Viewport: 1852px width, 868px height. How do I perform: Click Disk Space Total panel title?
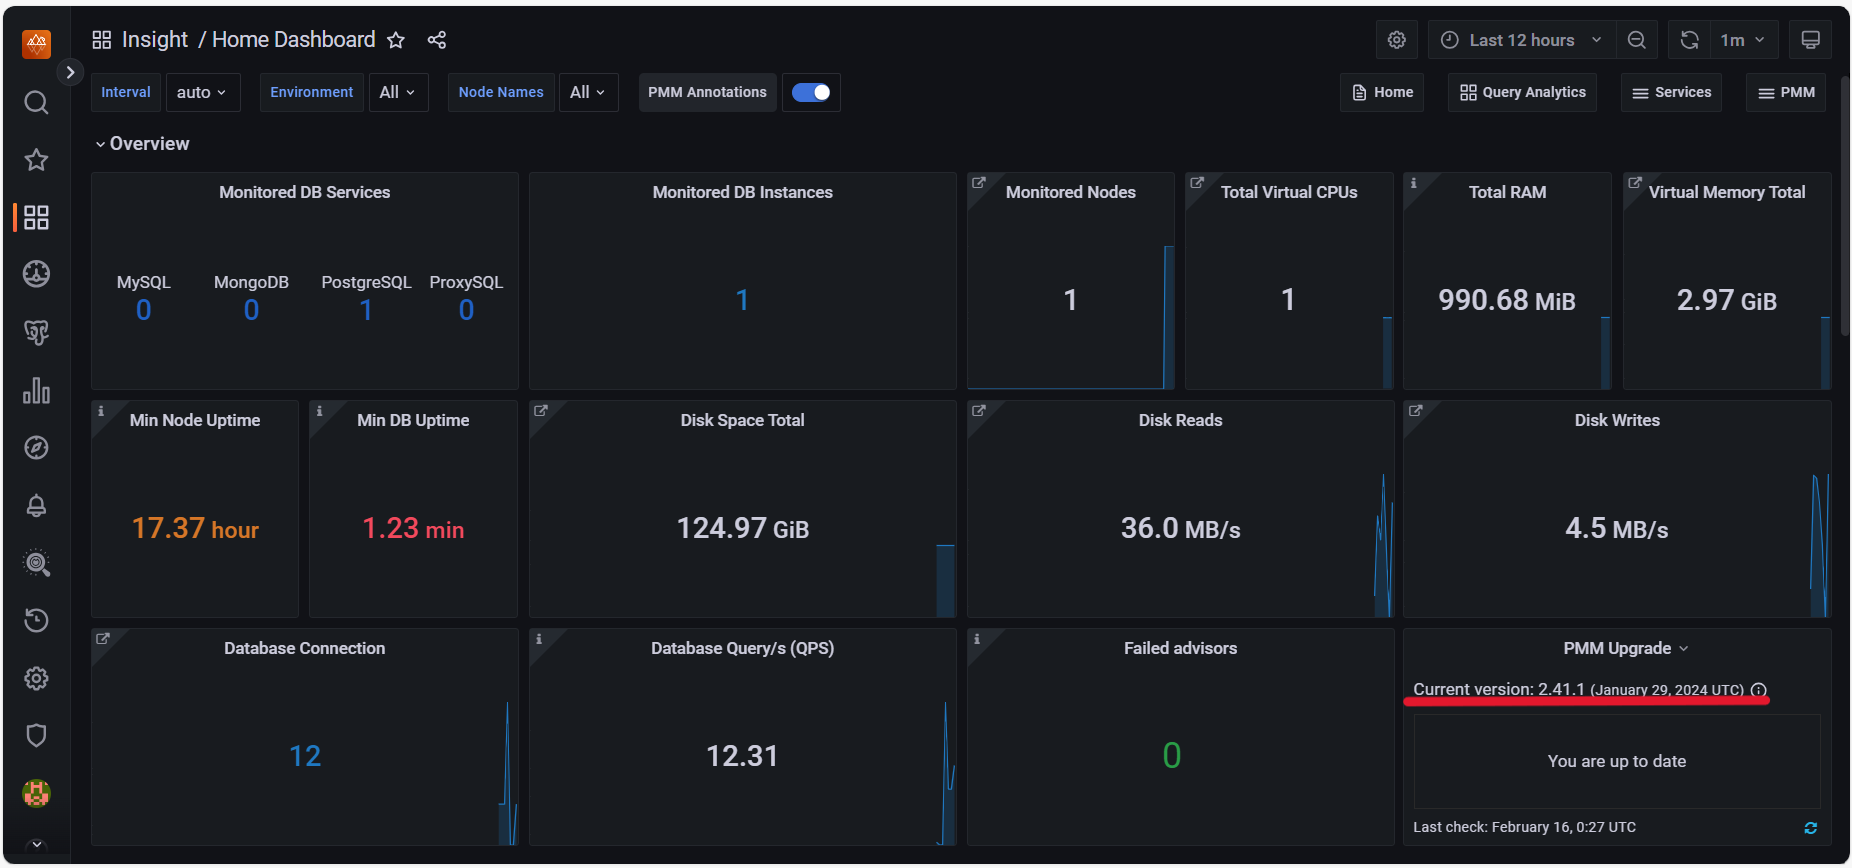[x=743, y=420]
